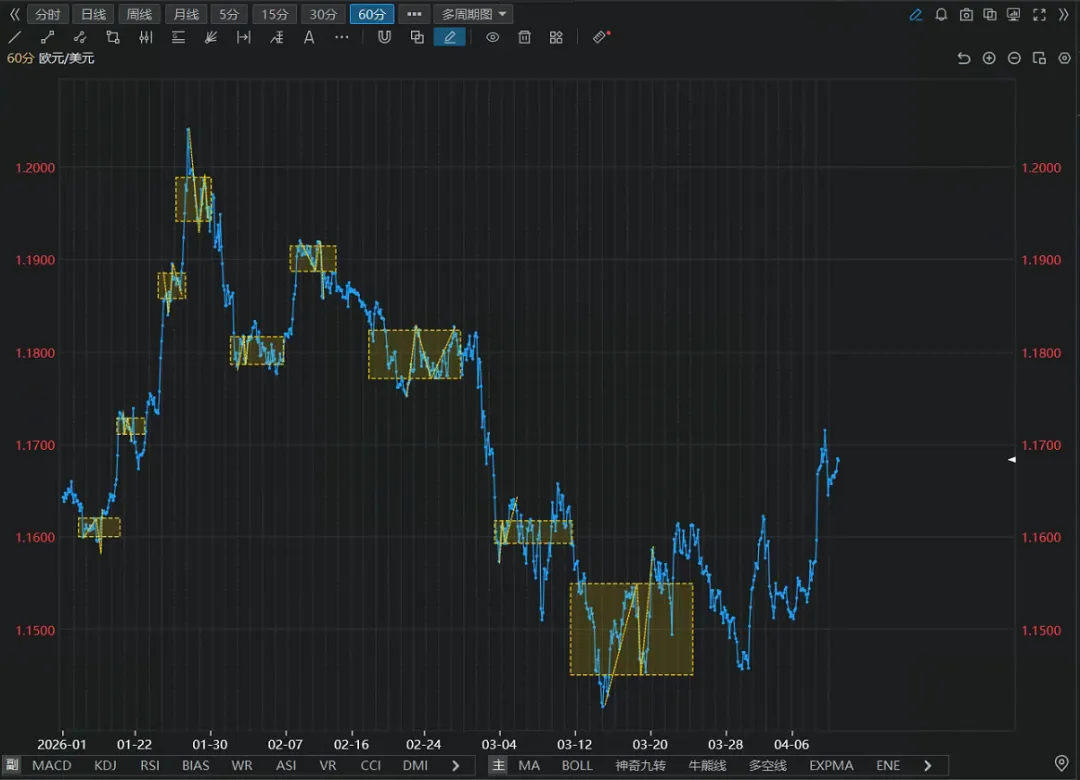Toggle the 主 main-indicator button
The image size is (1080, 780).
coord(499,765)
